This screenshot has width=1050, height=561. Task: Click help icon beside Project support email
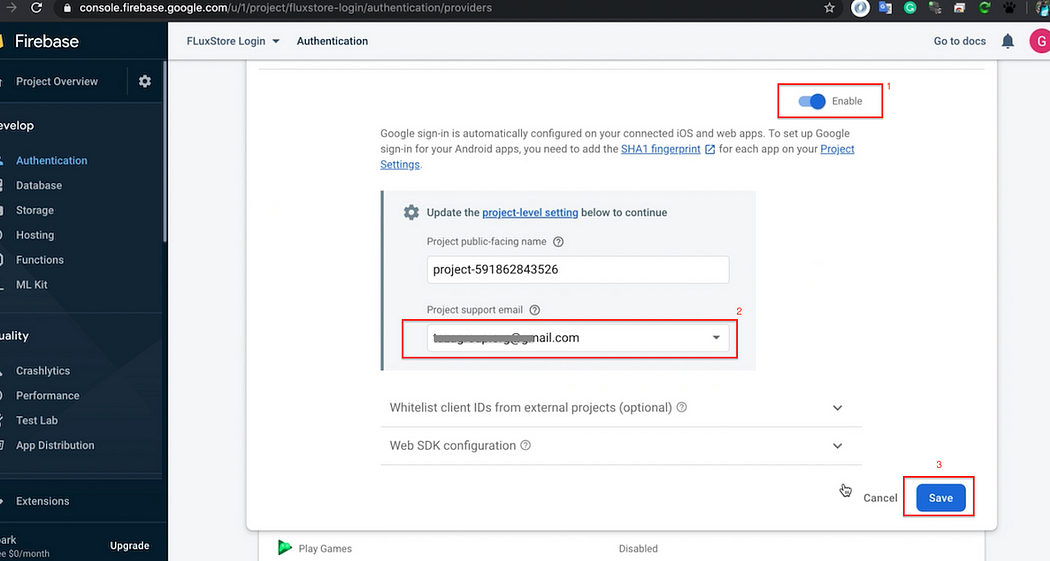[535, 310]
